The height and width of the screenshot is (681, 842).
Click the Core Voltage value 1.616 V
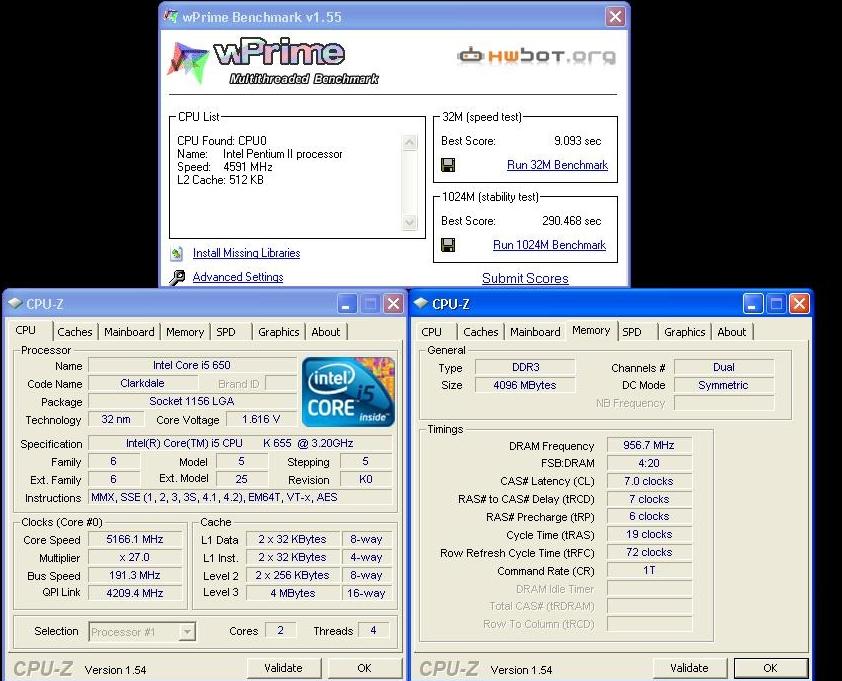(261, 419)
